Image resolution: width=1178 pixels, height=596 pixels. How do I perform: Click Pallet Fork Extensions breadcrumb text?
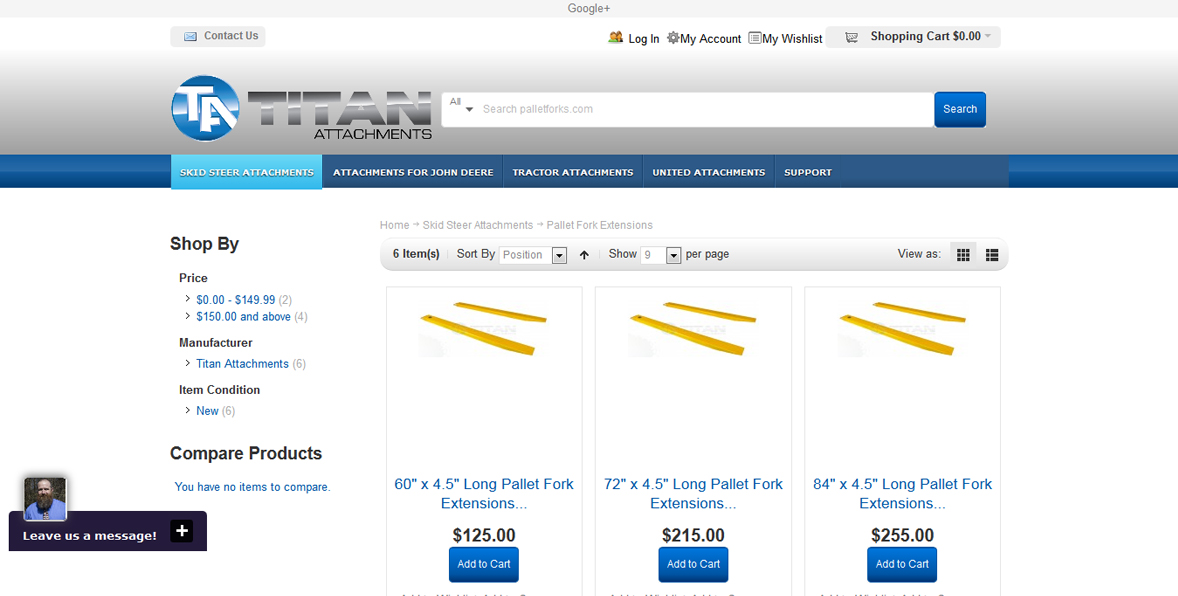[x=600, y=225]
